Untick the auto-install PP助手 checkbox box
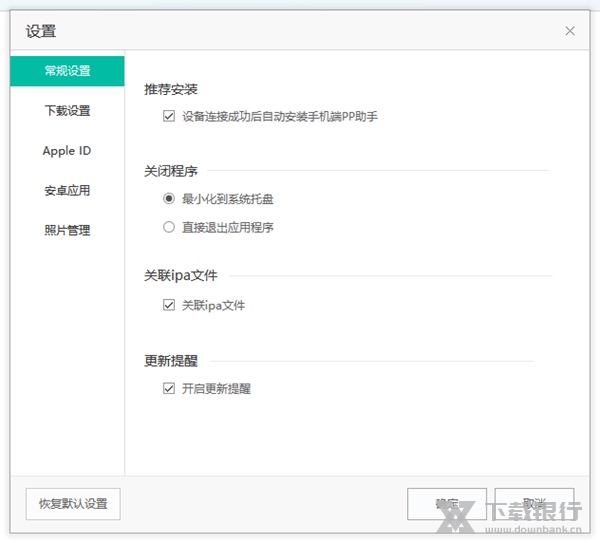Image resolution: width=600 pixels, height=543 pixels. 169,117
